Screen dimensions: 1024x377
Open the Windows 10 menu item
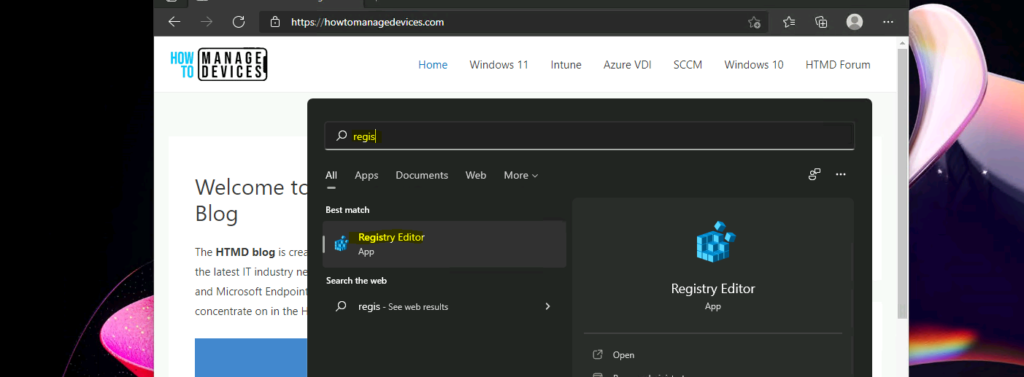click(x=754, y=65)
